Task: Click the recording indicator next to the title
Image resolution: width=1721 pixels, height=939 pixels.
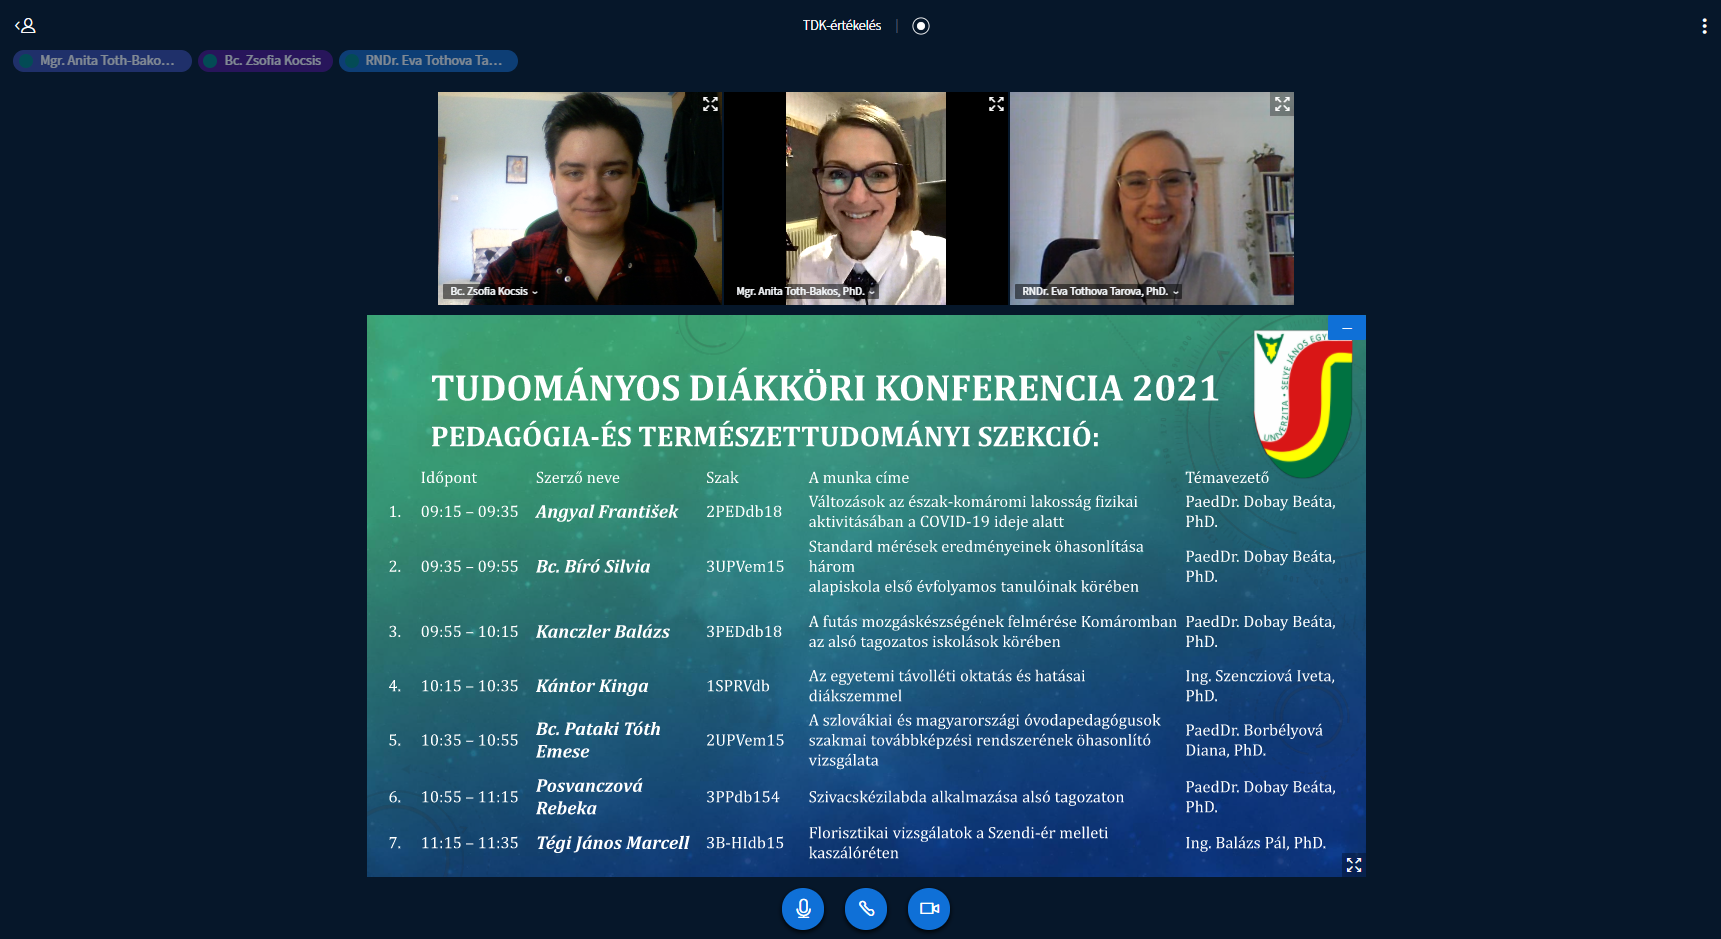Action: point(921,26)
